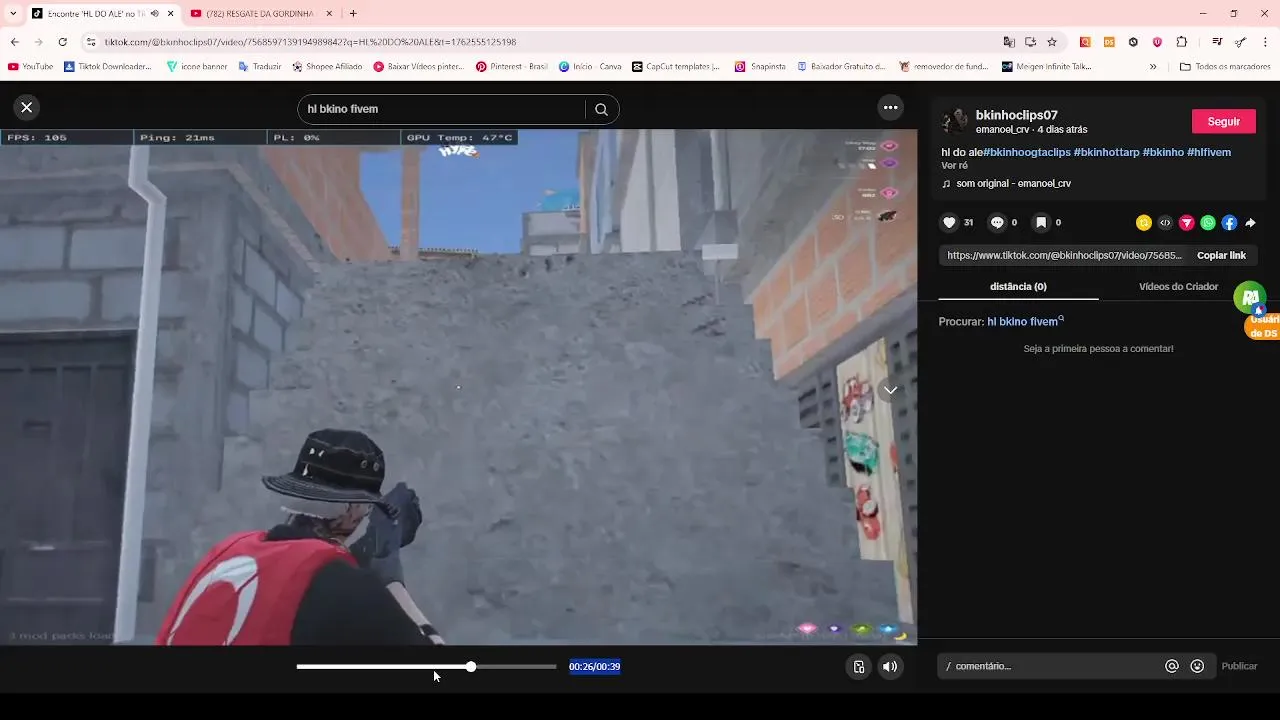Click the TikTok search box with hl bkino fivem

coord(441,109)
